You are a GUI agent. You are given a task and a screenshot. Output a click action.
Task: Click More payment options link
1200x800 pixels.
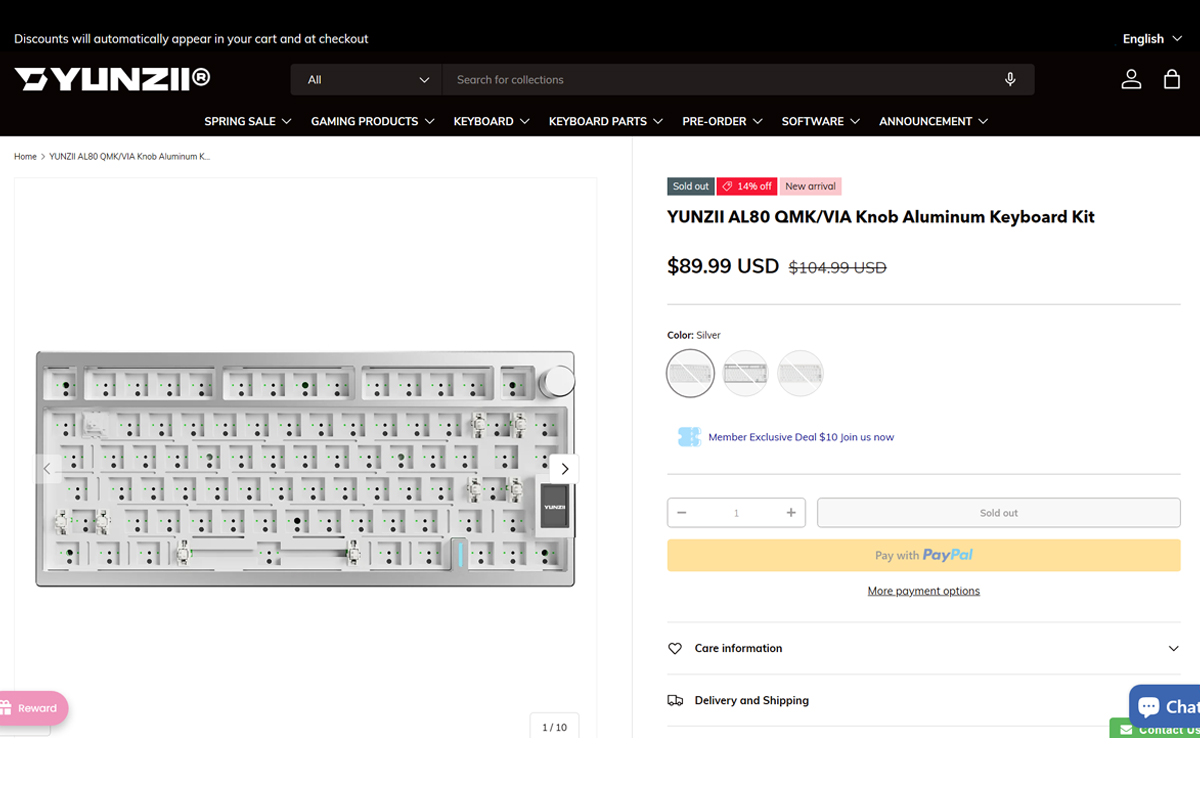pyautogui.click(x=924, y=591)
